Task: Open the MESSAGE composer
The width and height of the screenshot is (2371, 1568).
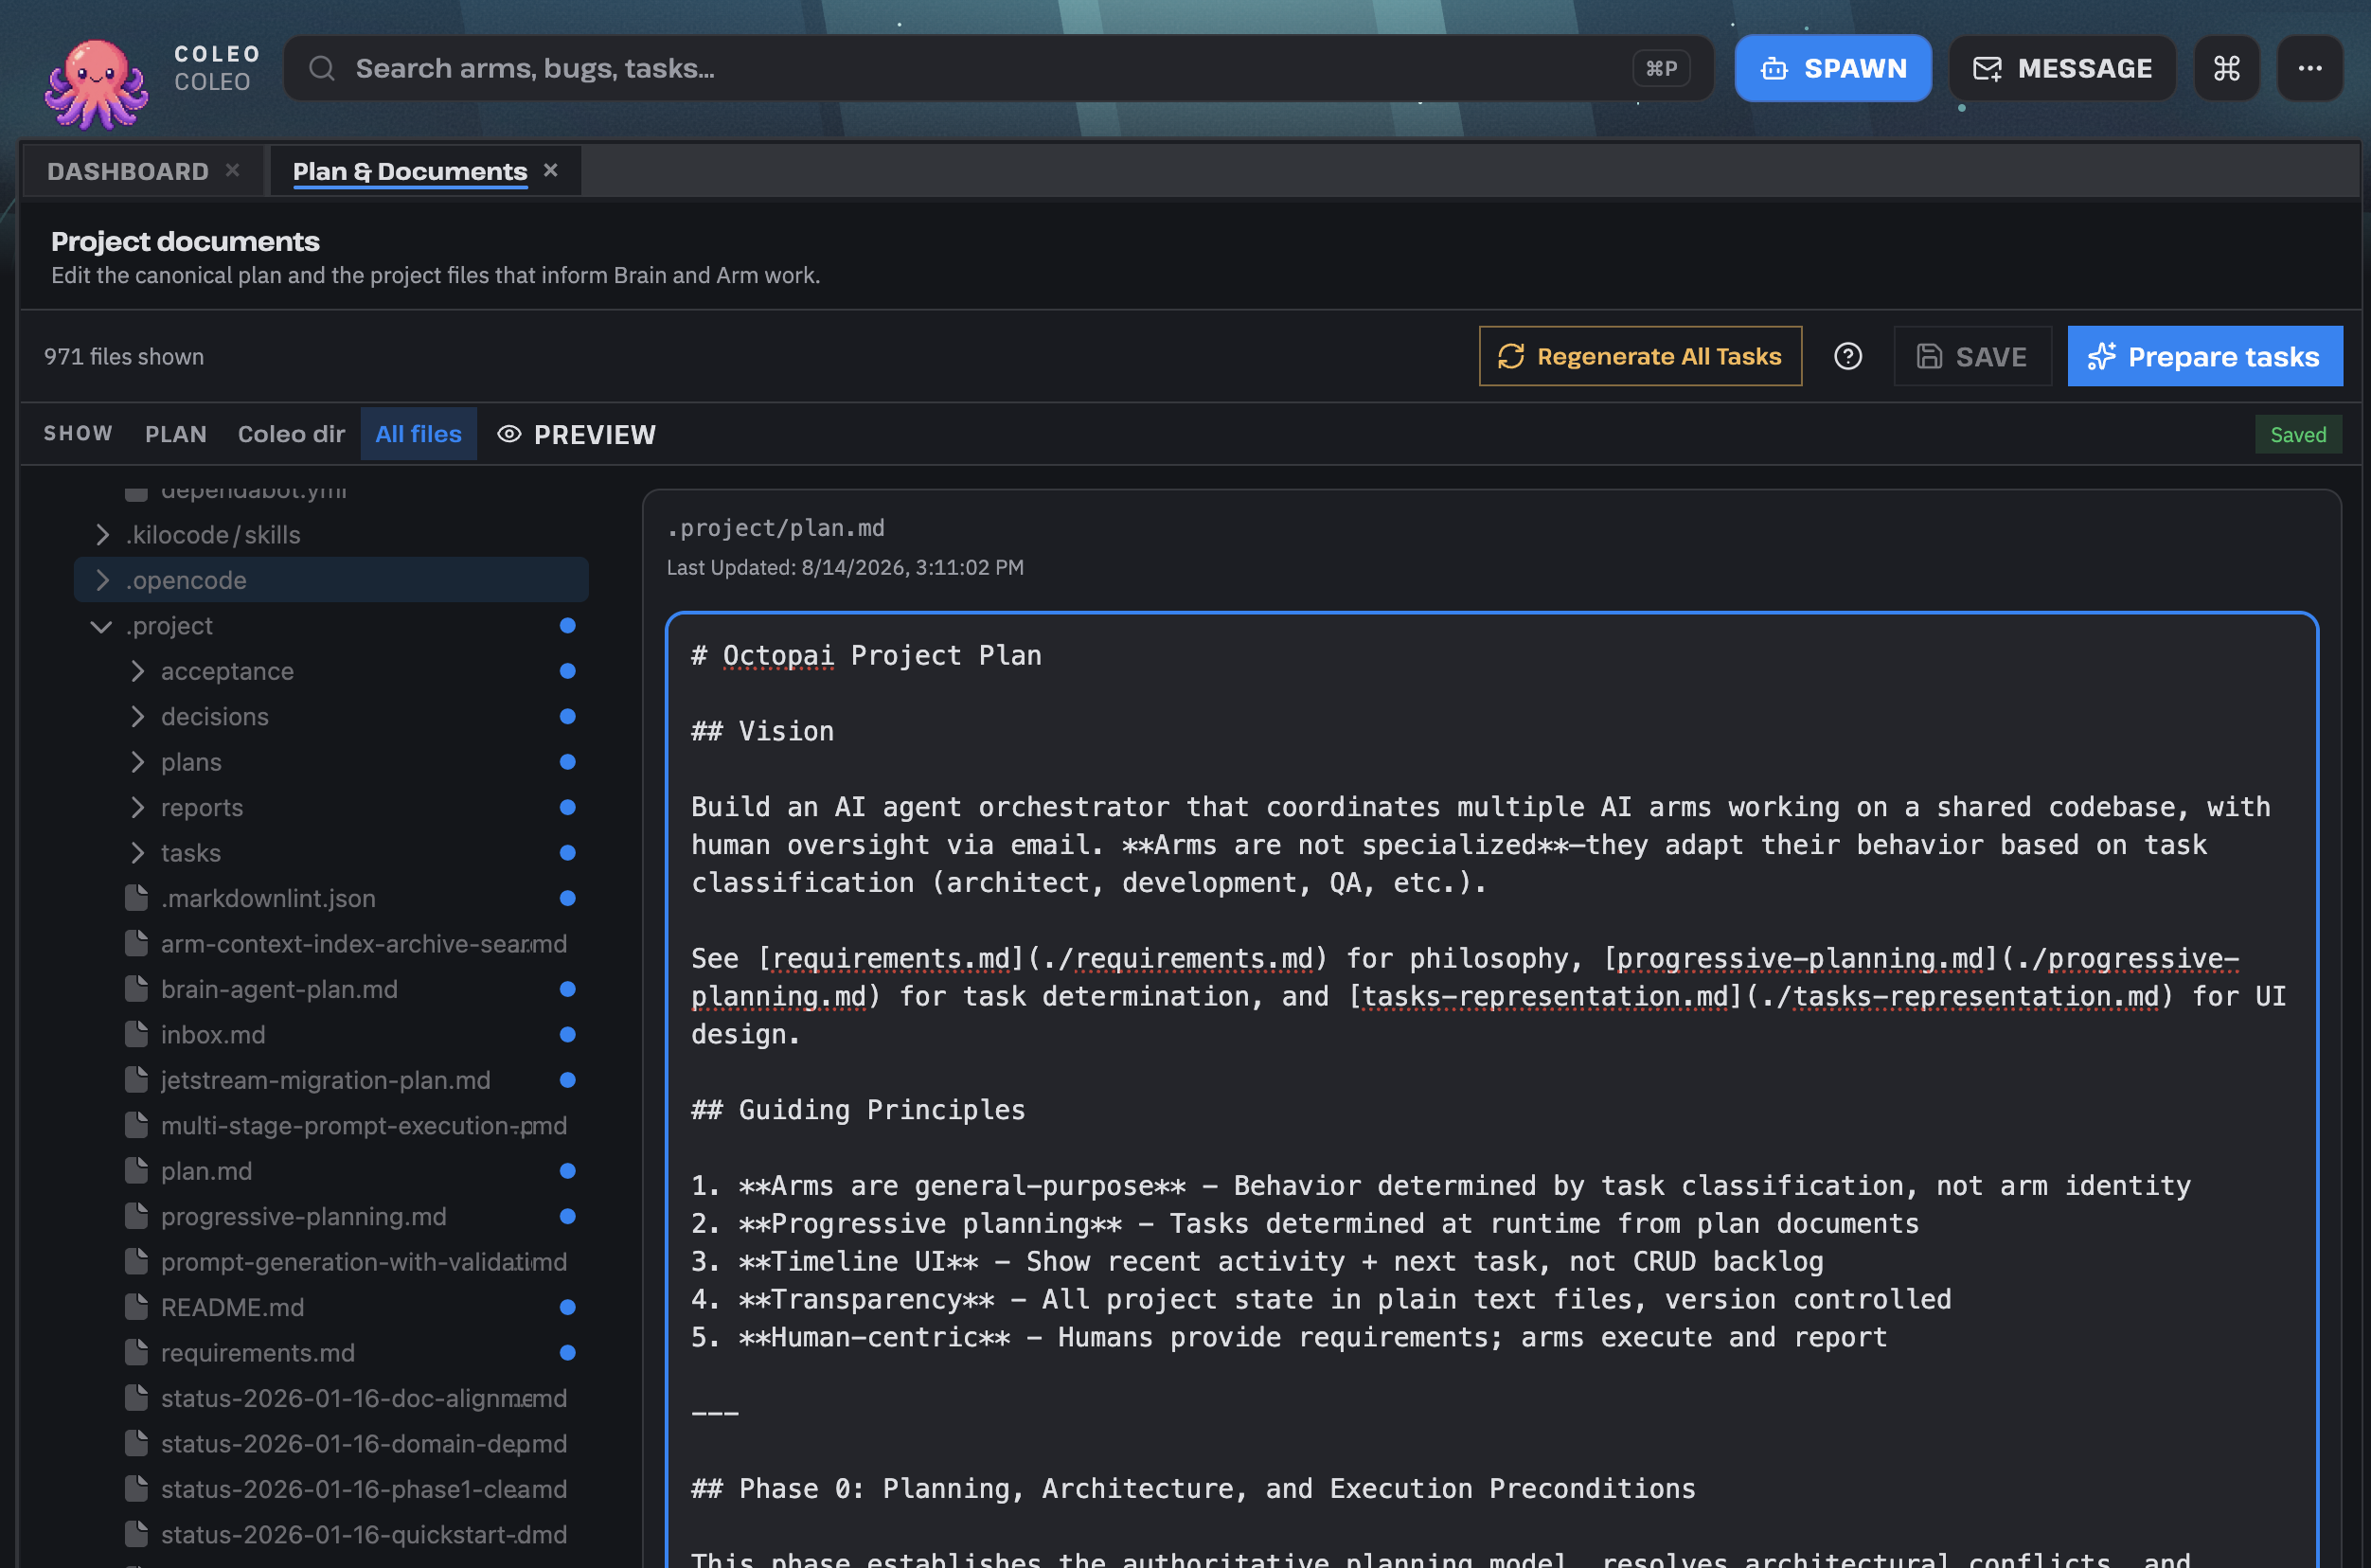Action: click(2062, 68)
